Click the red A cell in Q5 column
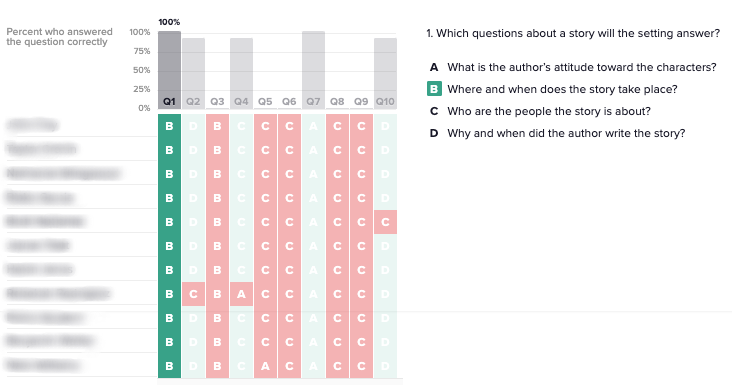 click(265, 366)
